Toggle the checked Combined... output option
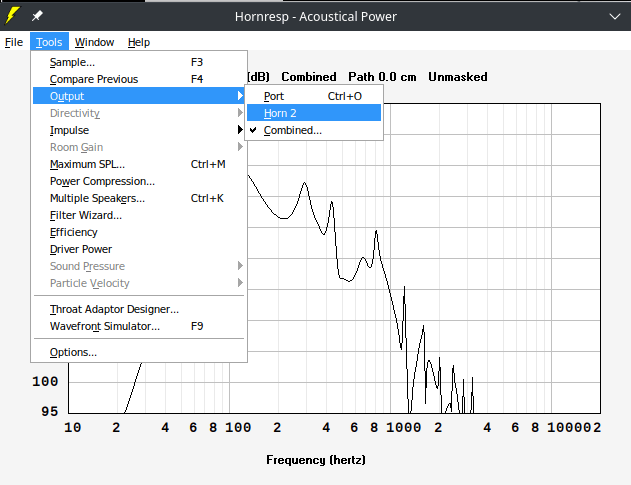 314,130
